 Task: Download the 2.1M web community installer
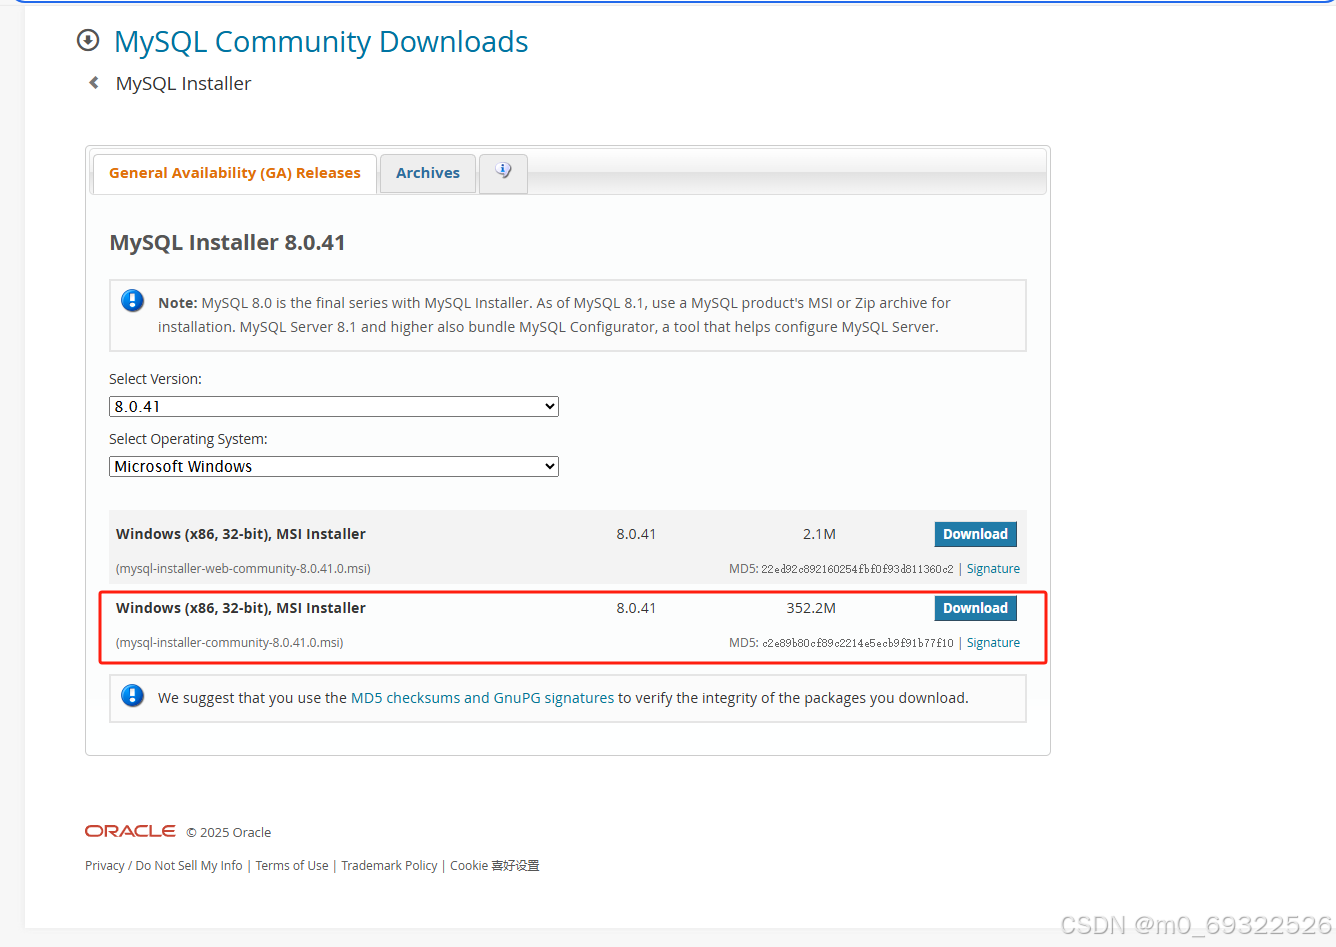[x=975, y=534]
